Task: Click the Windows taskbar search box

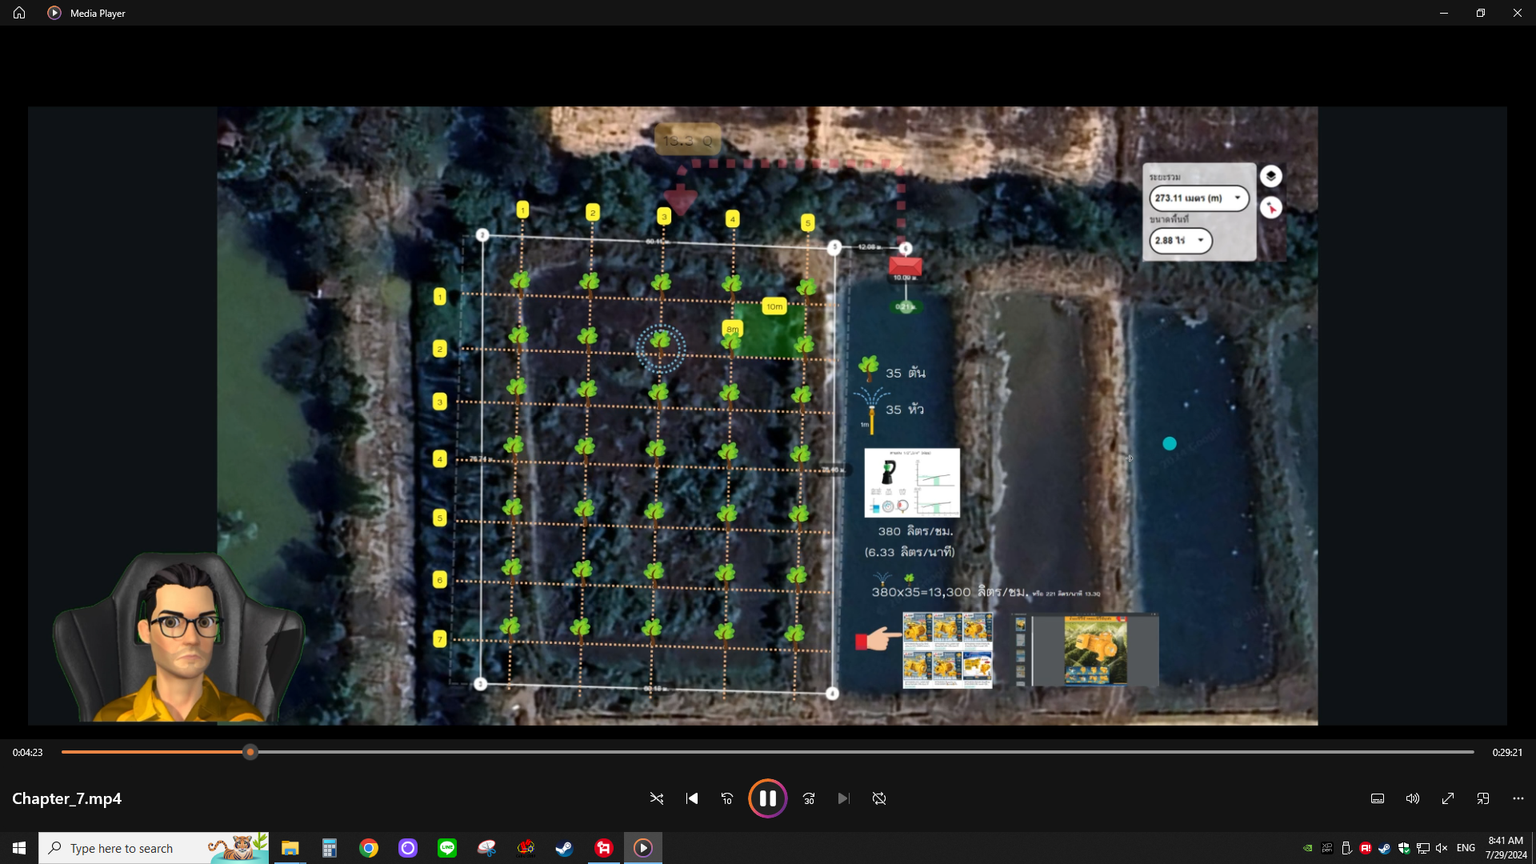Action: click(135, 848)
